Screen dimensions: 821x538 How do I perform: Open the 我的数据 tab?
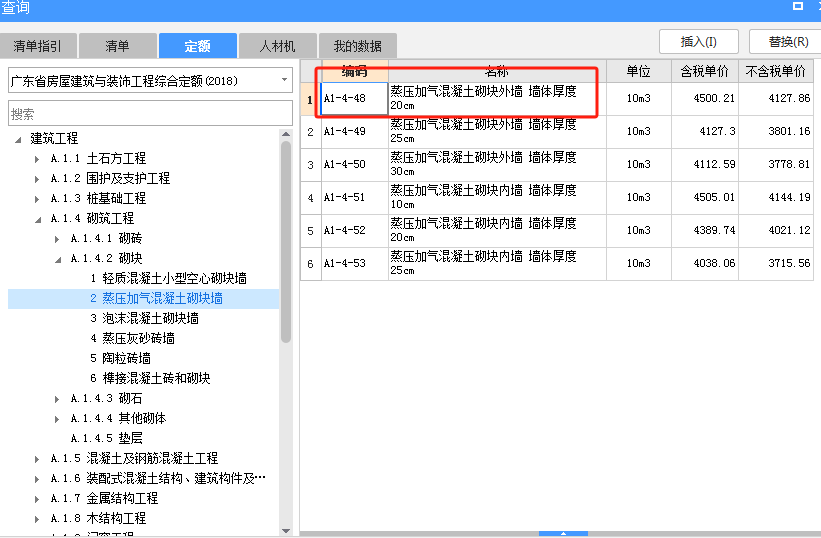click(358, 46)
